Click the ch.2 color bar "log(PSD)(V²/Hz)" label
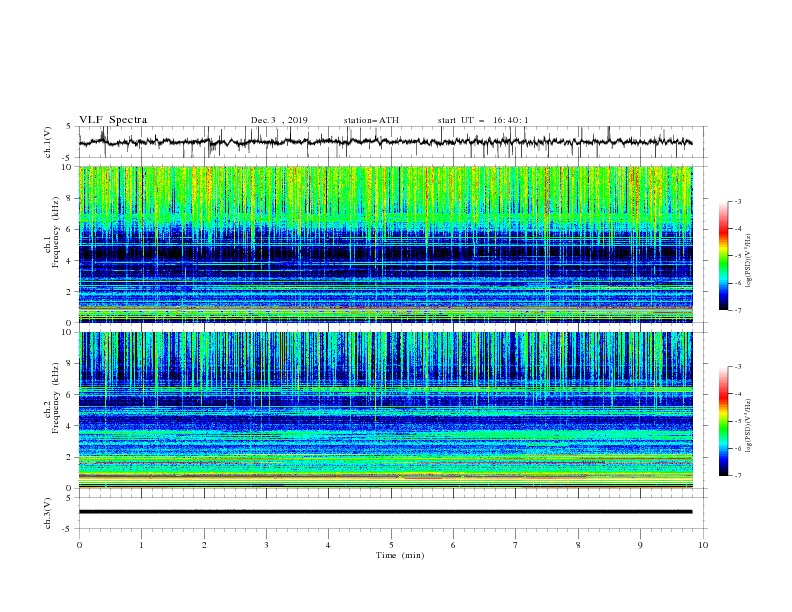Viewport: 792px width, 612px height. pos(749,426)
